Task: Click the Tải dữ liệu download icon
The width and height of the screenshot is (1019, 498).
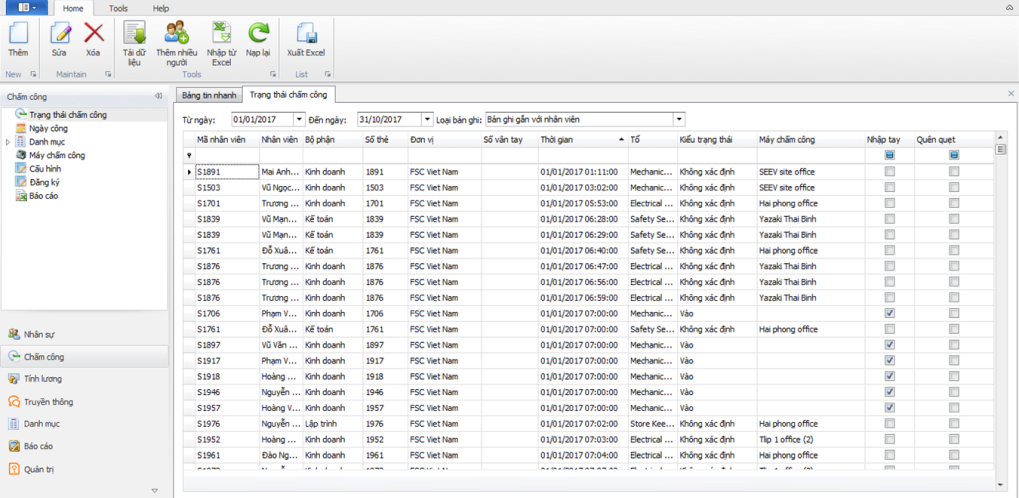Action: point(134,33)
